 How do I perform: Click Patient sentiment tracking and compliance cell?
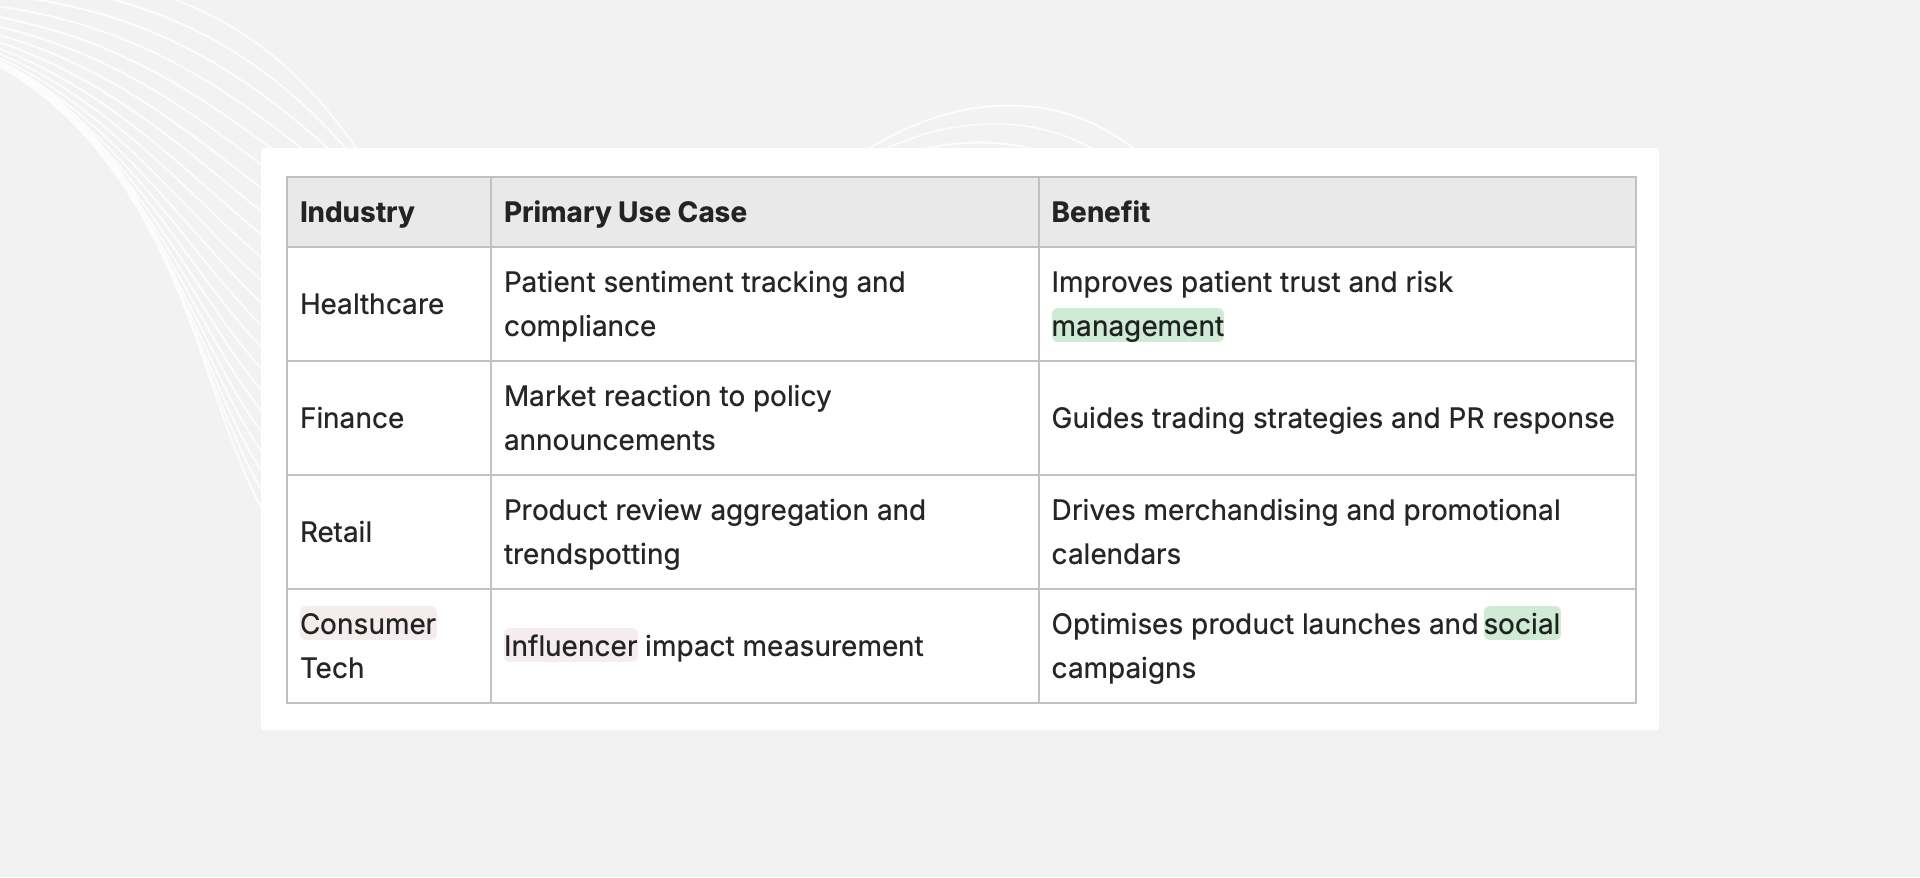coord(704,304)
